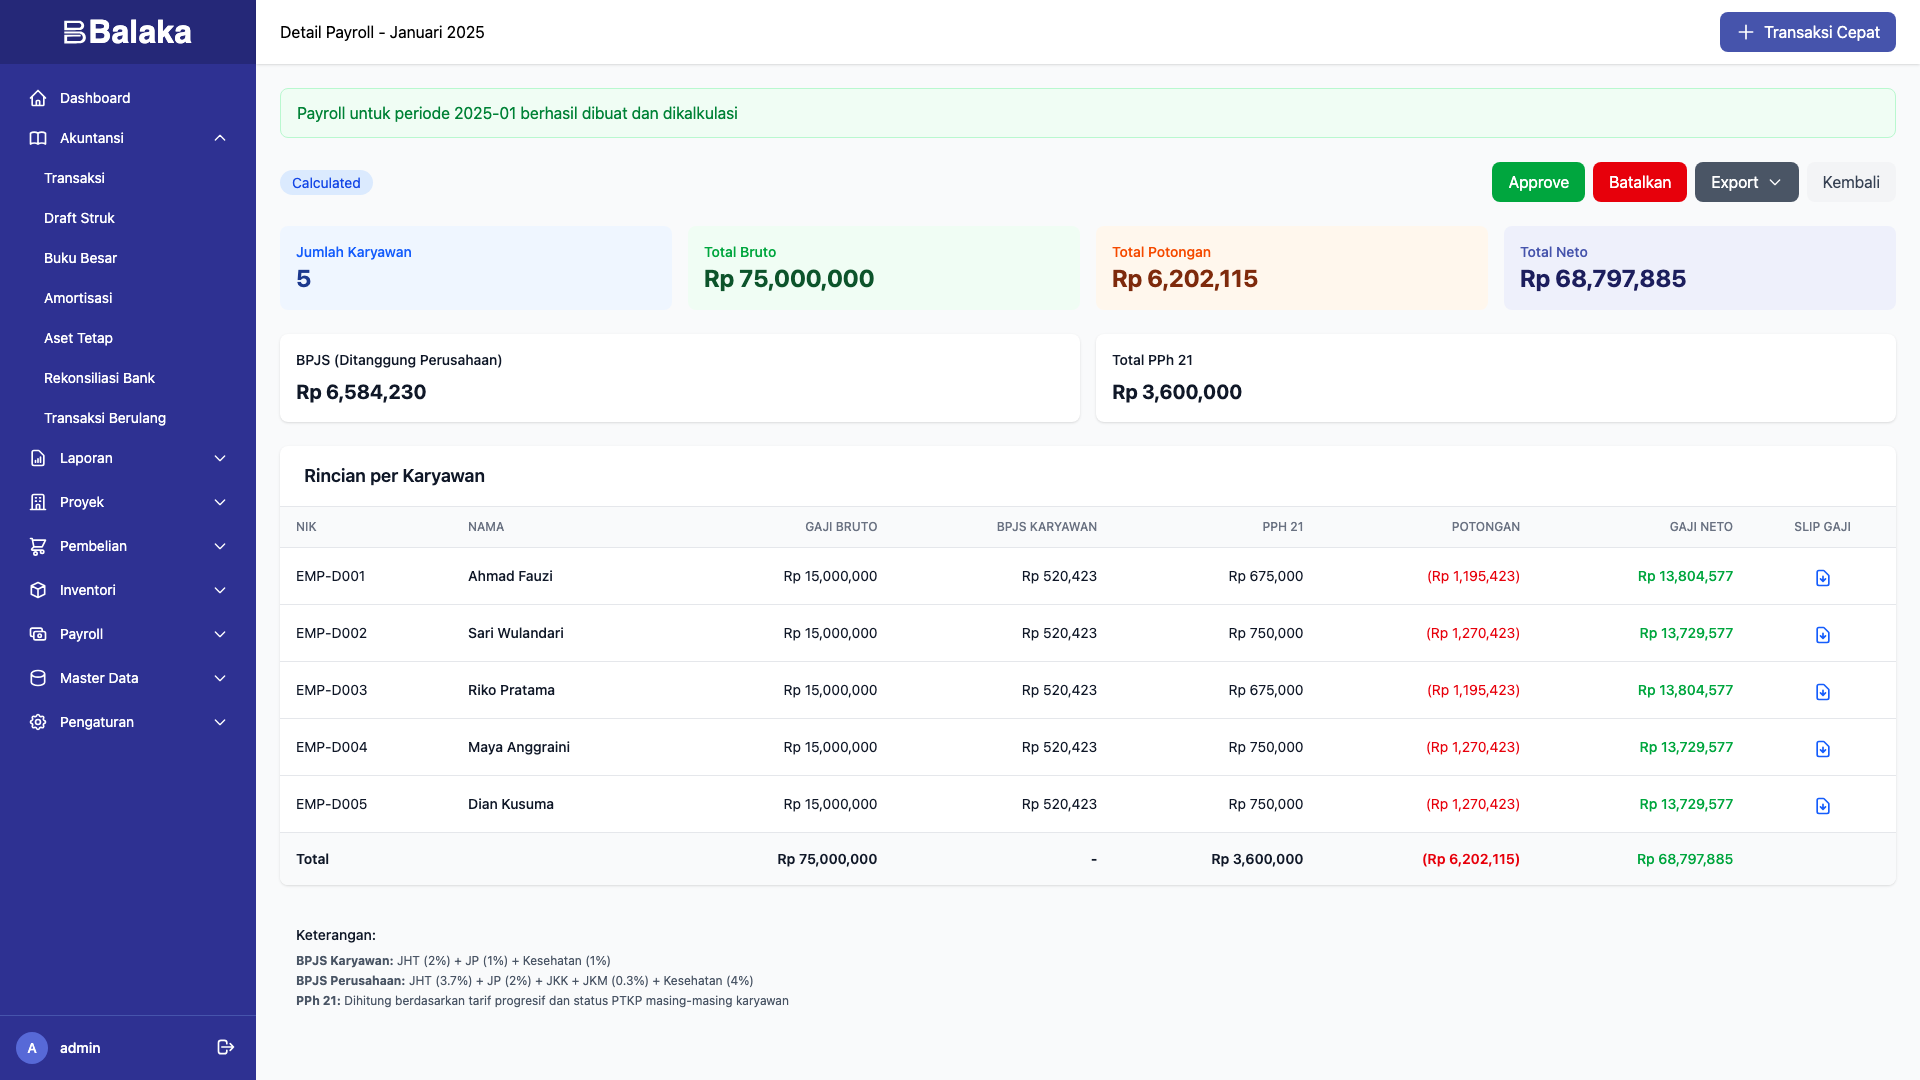
Task: Click the Pembelian cart icon
Action: coord(38,546)
